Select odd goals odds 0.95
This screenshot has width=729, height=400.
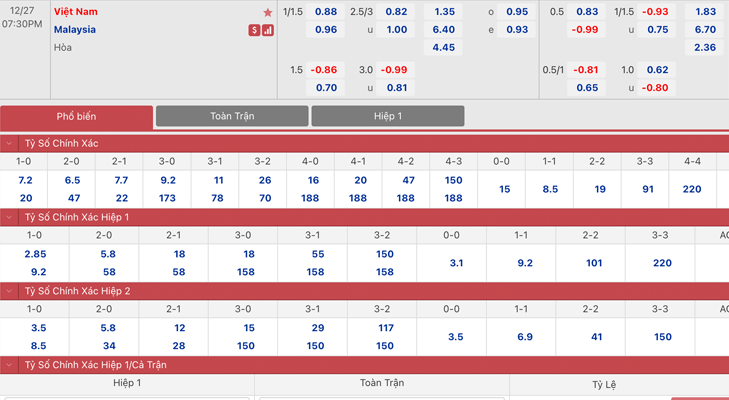tap(517, 12)
